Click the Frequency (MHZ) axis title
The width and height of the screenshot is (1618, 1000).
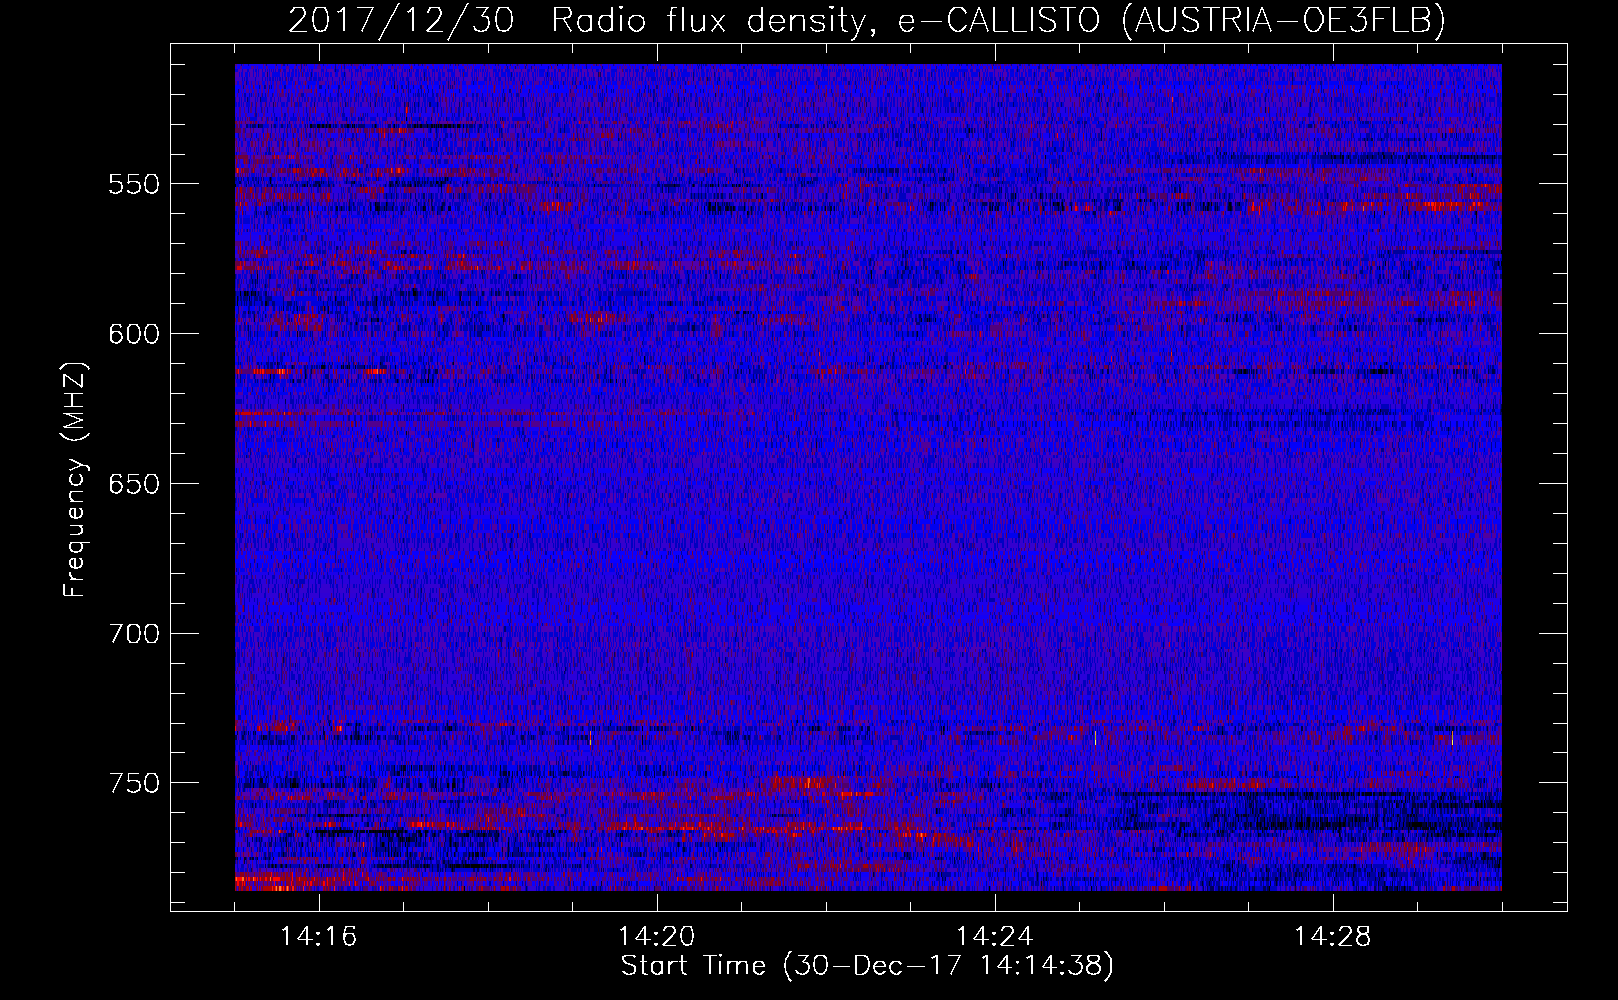pos(75,480)
